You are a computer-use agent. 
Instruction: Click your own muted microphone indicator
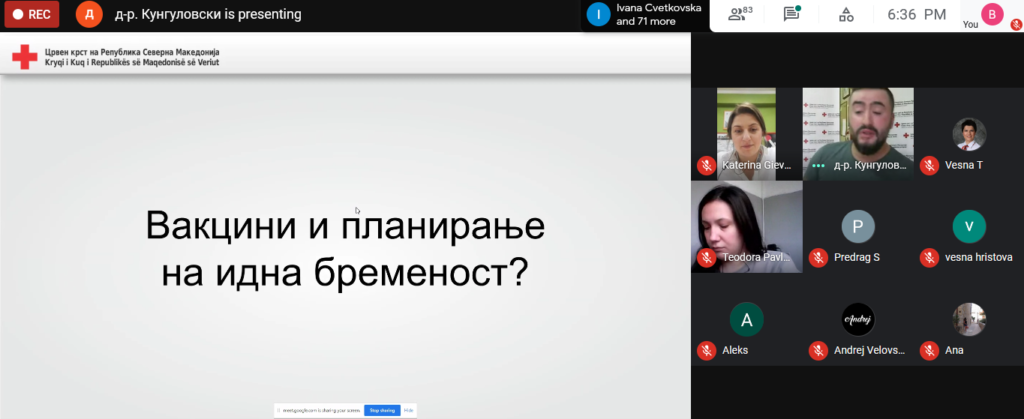tap(1016, 24)
